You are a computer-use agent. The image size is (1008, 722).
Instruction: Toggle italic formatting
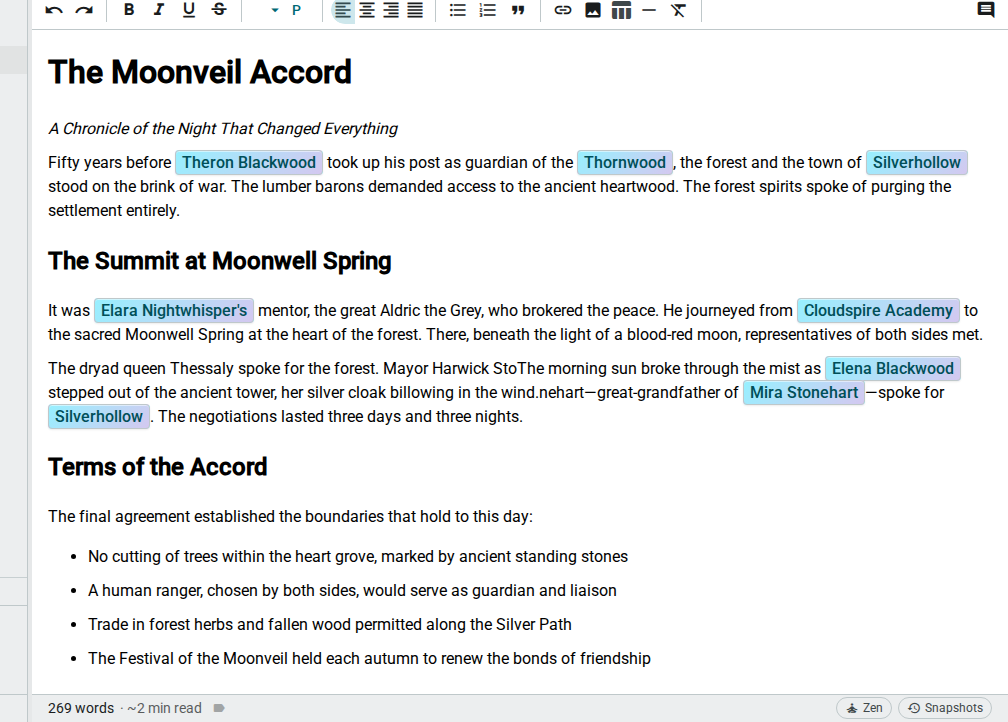[159, 10]
